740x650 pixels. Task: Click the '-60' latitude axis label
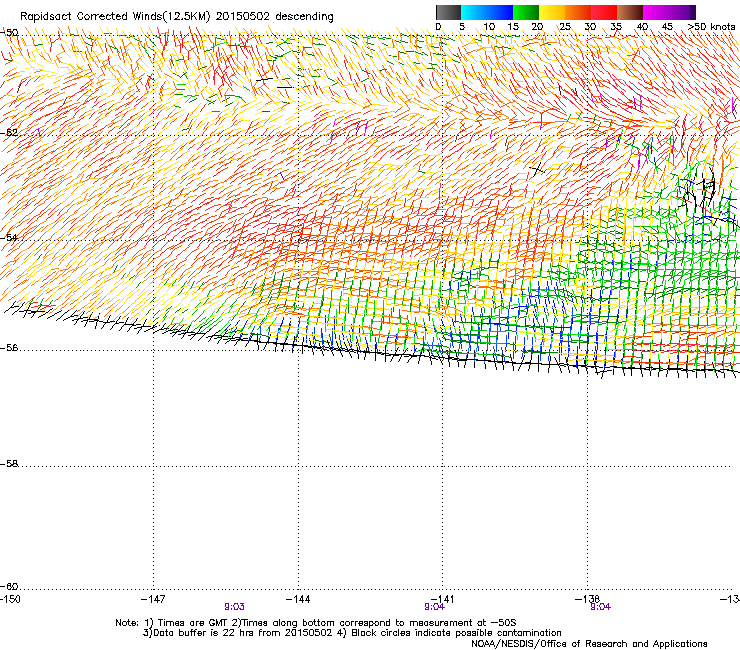click(x=9, y=586)
